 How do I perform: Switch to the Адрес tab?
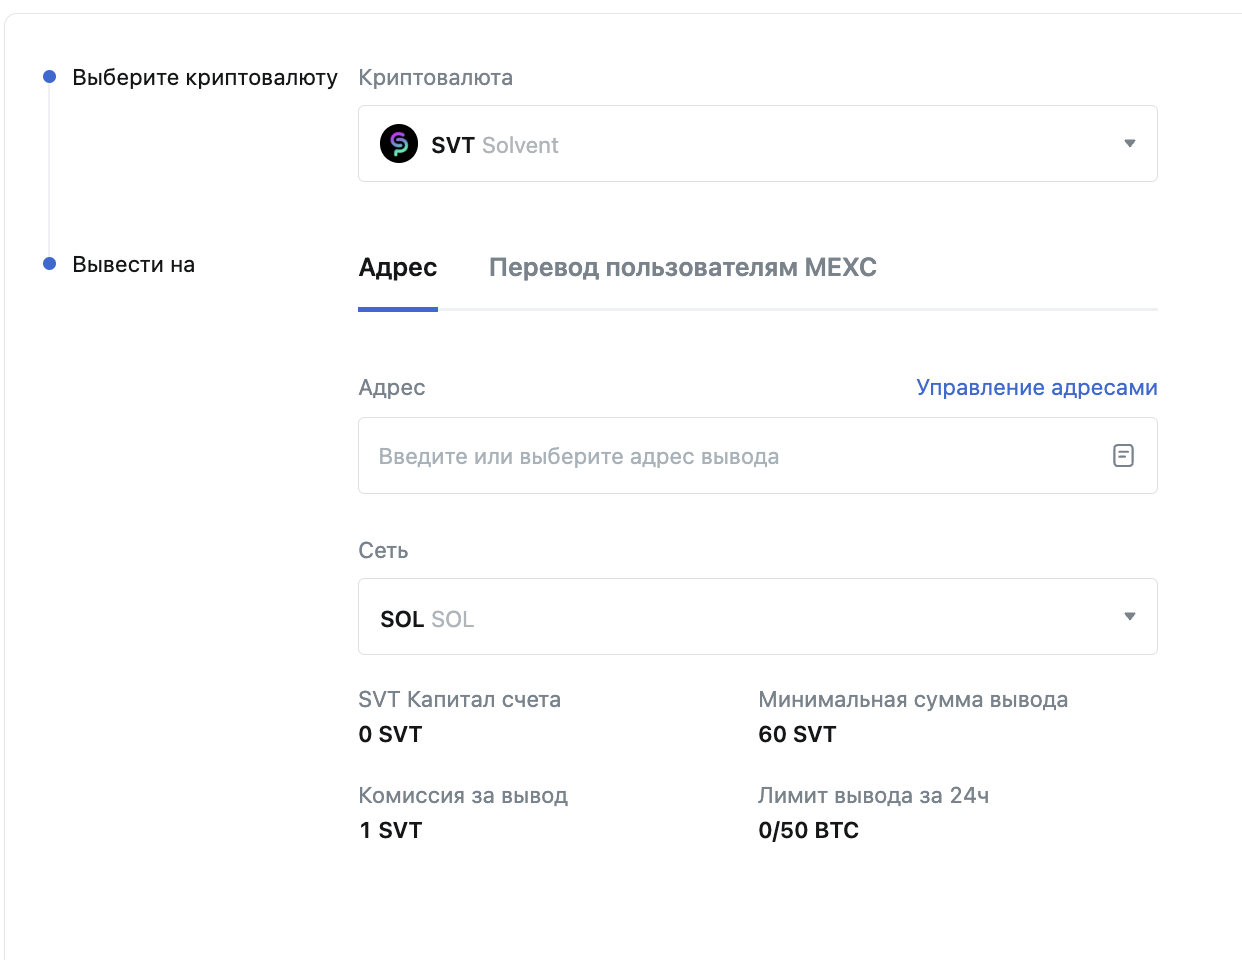[x=398, y=268]
